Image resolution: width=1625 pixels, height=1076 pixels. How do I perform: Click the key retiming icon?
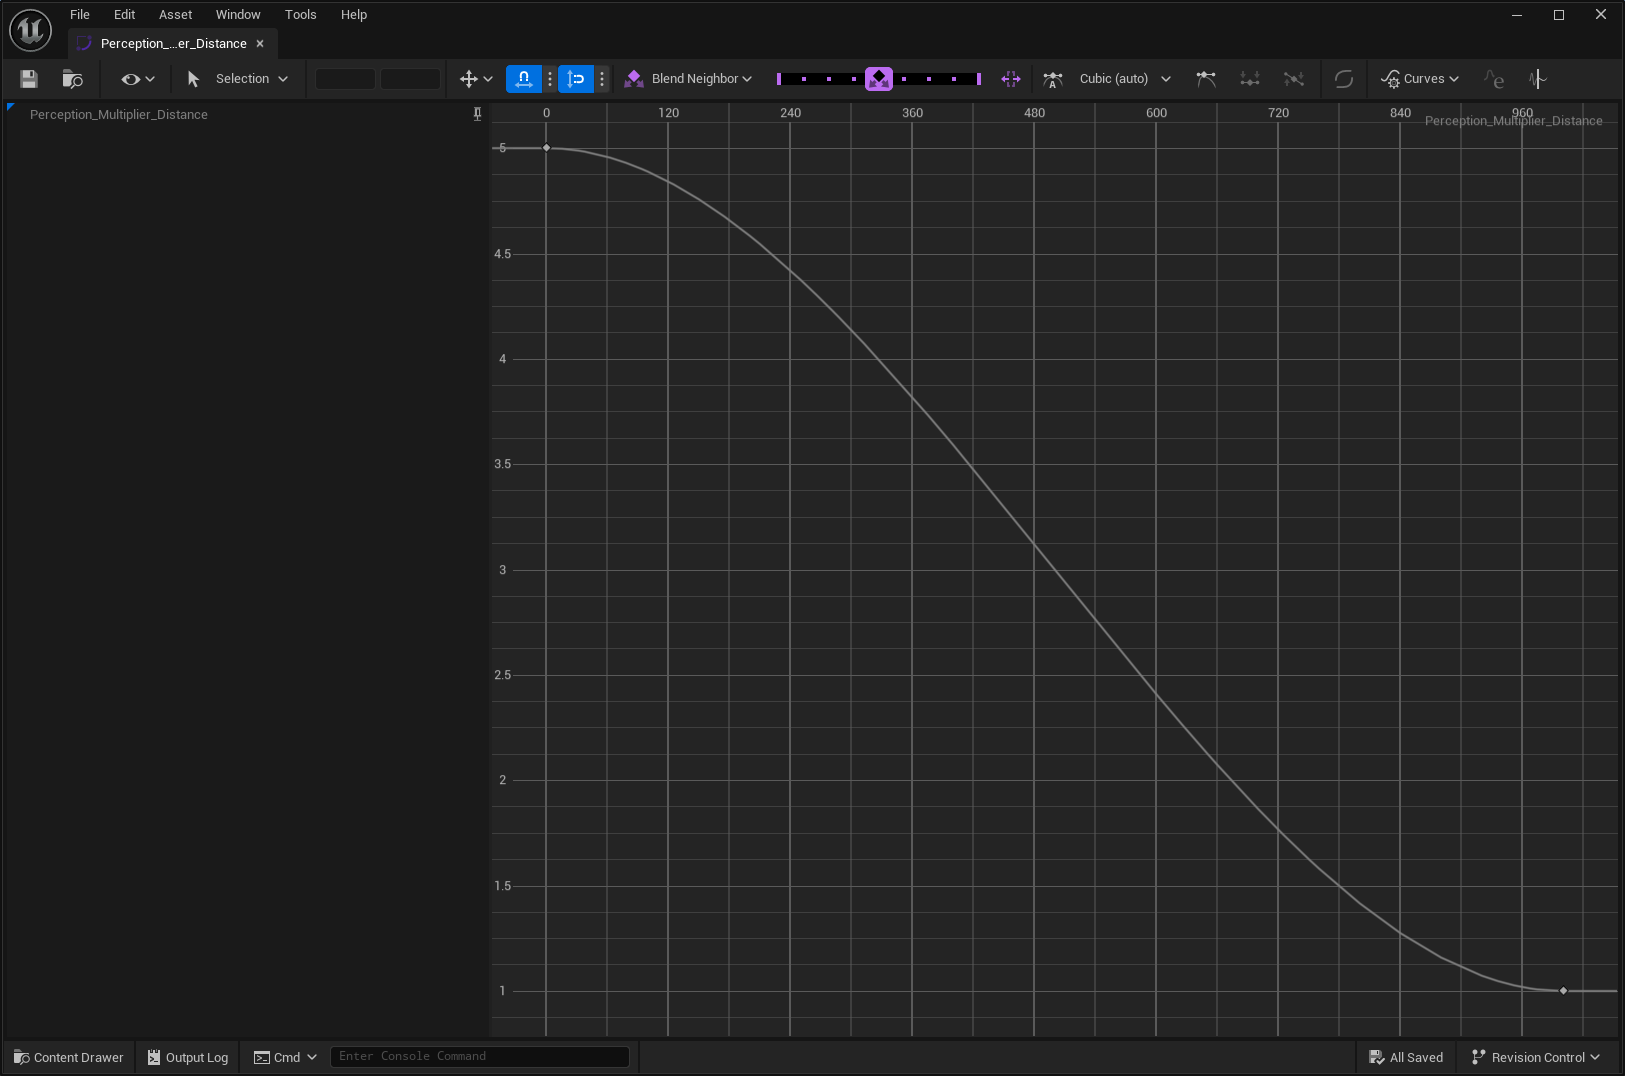(1540, 78)
